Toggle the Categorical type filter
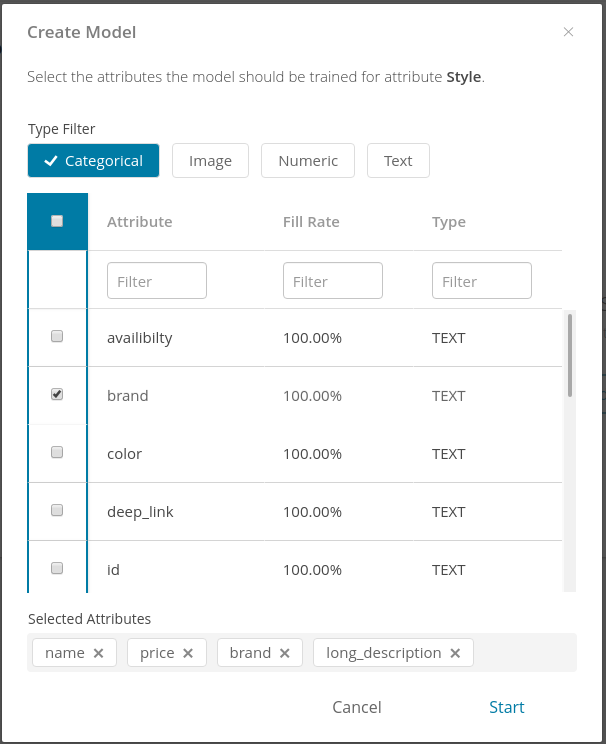606x744 pixels. pyautogui.click(x=93, y=161)
